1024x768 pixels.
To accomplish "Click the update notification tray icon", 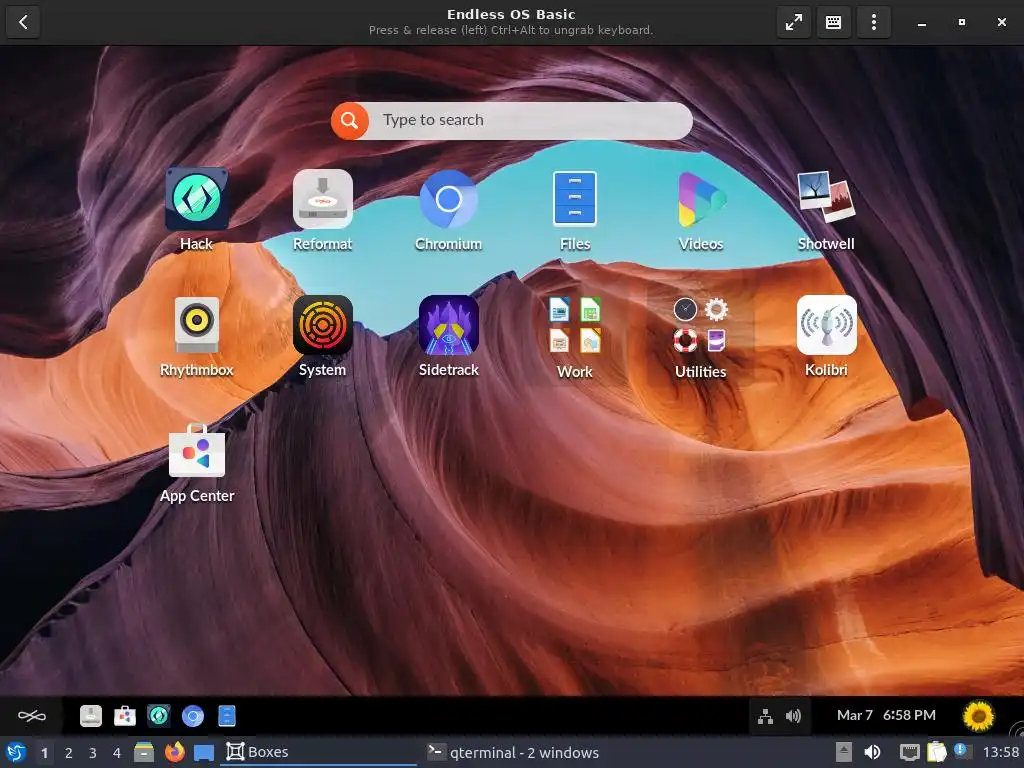I will point(962,751).
